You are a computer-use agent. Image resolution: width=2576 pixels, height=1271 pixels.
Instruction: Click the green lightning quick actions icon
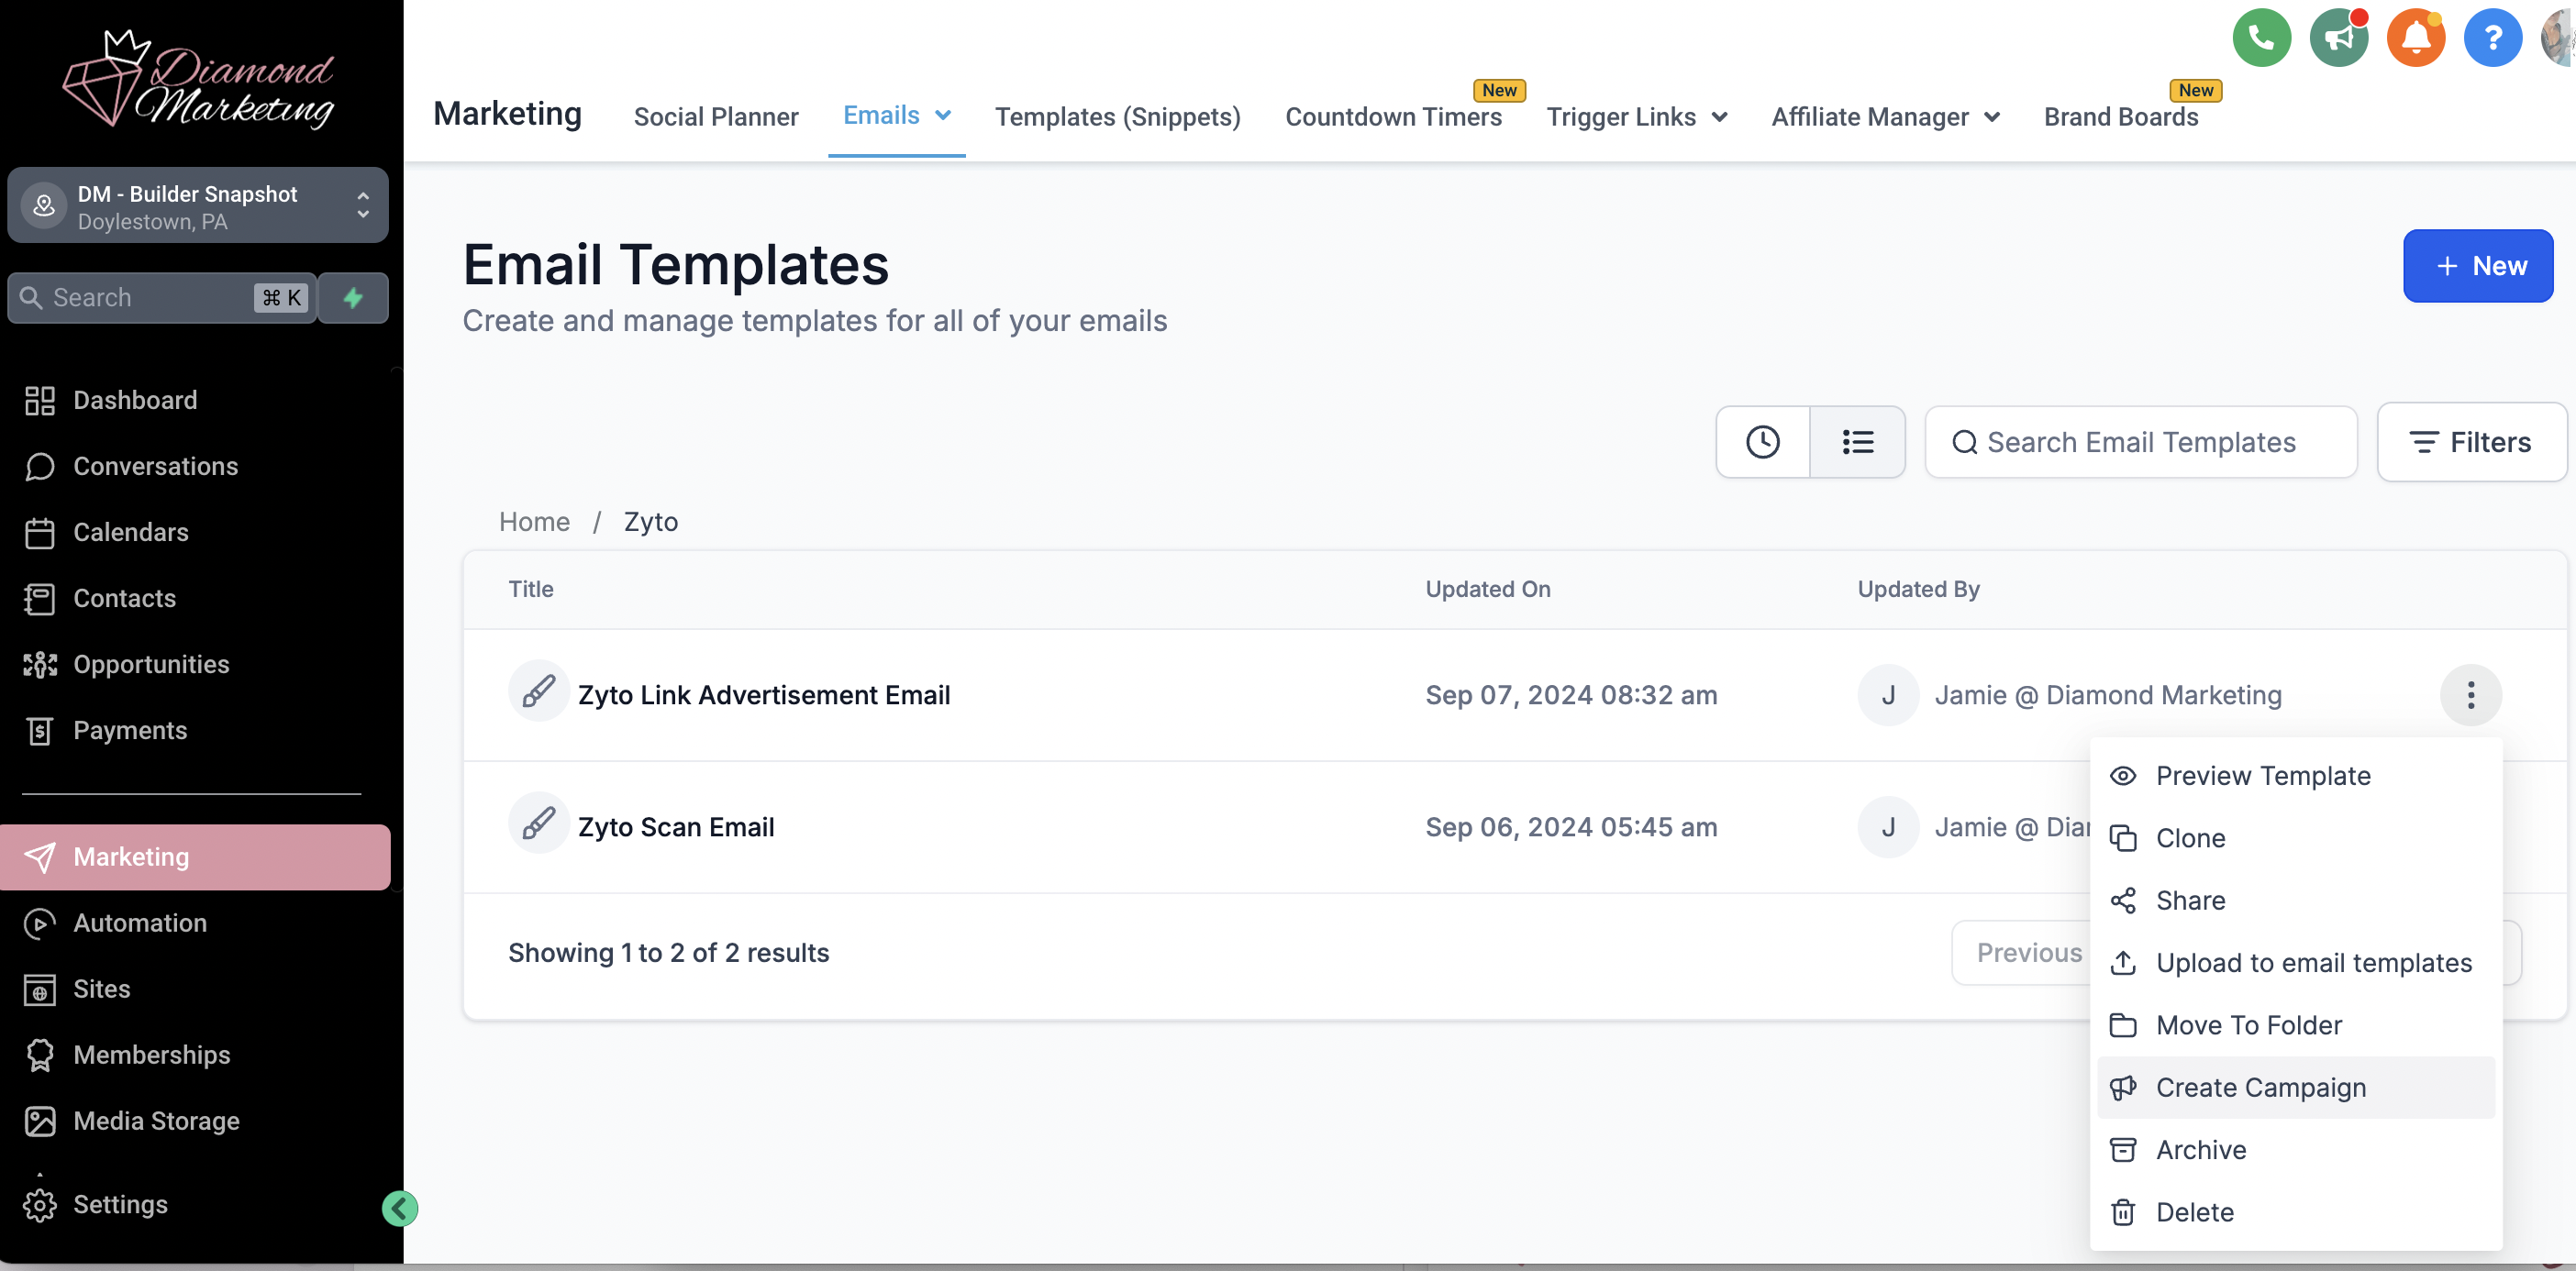(353, 298)
